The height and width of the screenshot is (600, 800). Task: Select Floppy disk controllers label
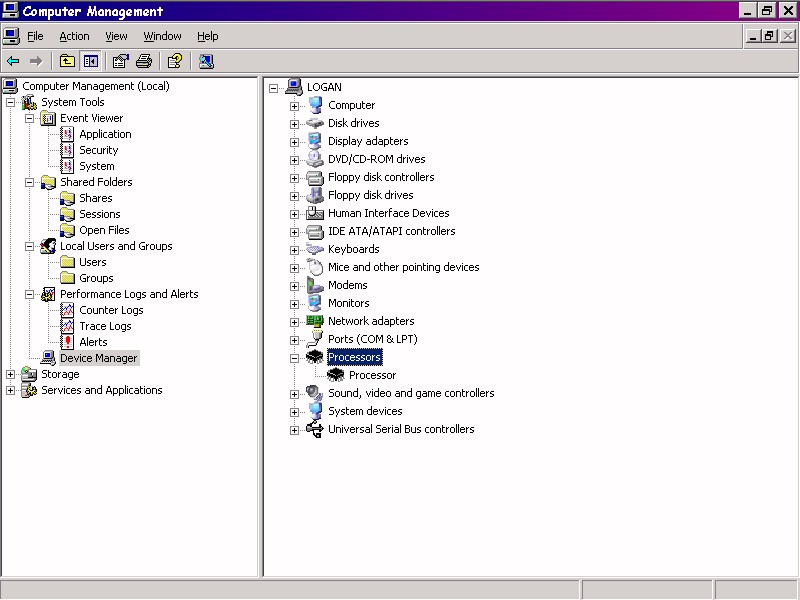[x=381, y=177]
